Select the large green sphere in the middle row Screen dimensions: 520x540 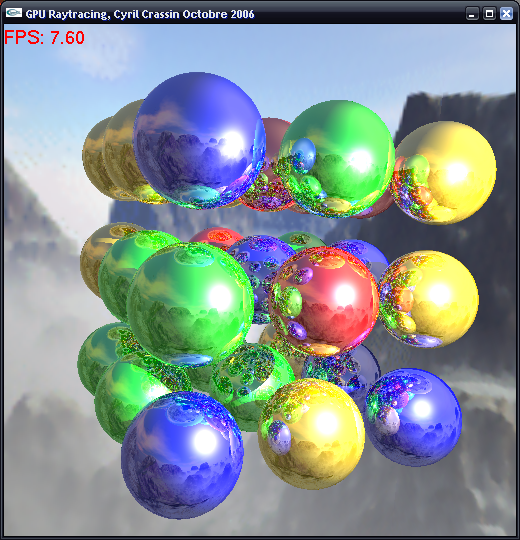tap(190, 303)
